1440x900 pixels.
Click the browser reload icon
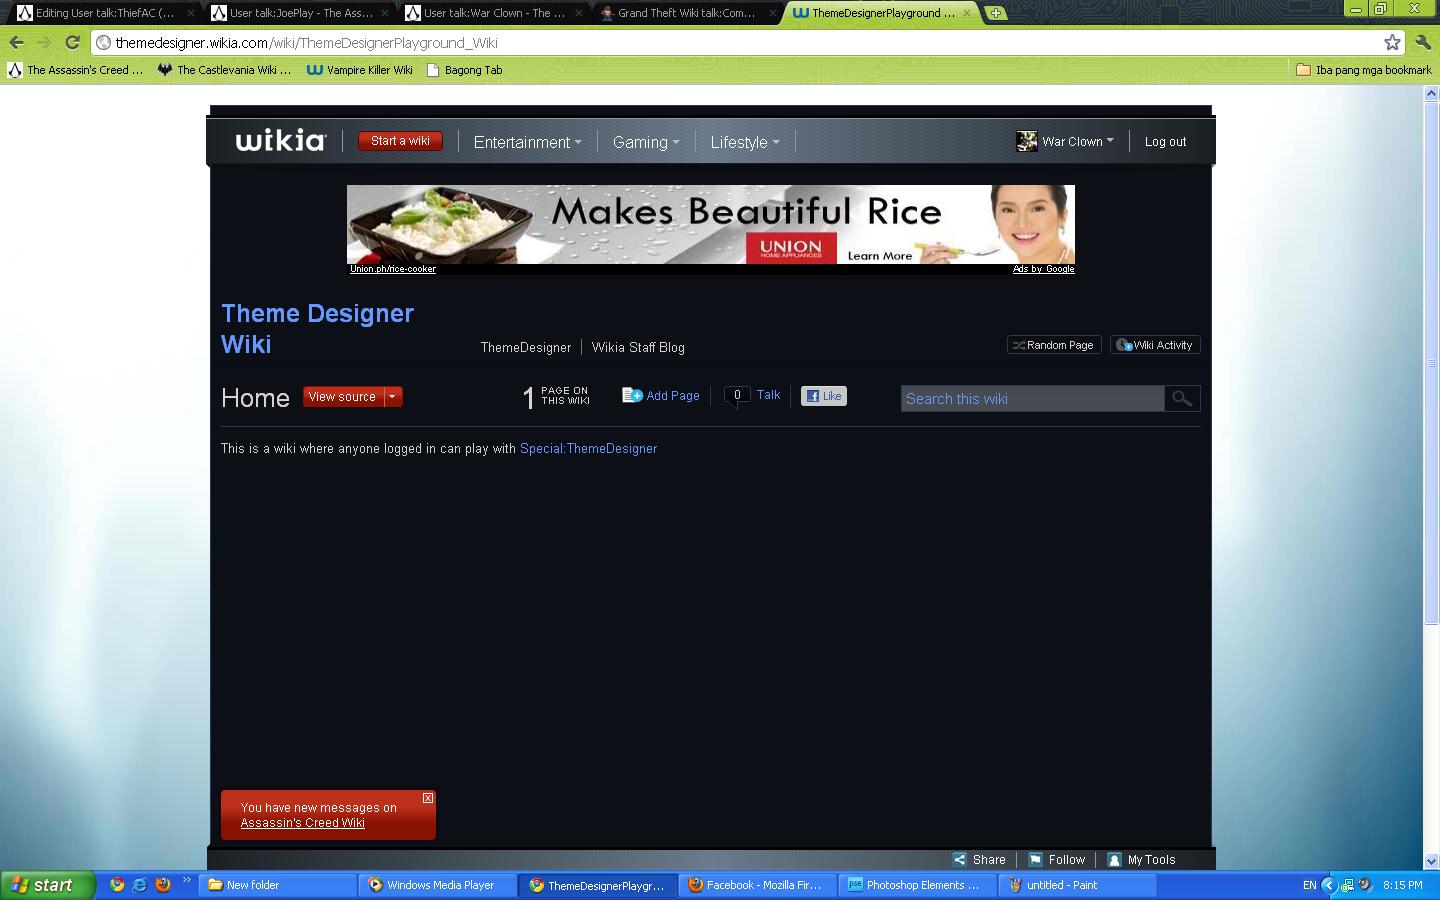pyautogui.click(x=72, y=42)
